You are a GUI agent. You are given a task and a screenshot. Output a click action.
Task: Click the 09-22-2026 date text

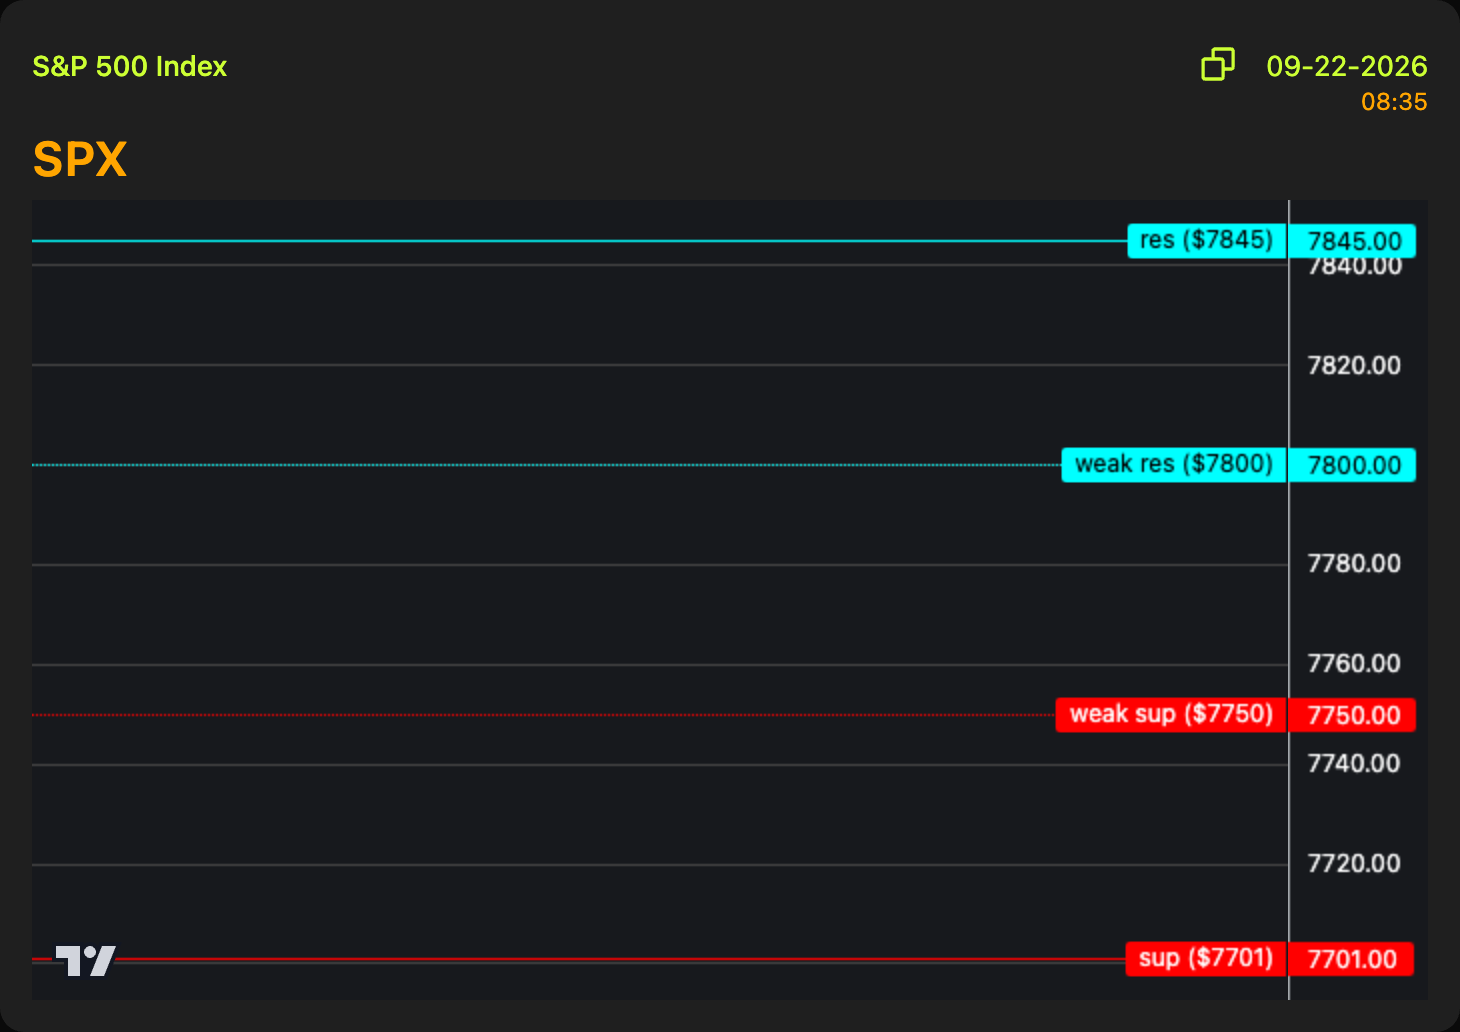click(x=1346, y=66)
